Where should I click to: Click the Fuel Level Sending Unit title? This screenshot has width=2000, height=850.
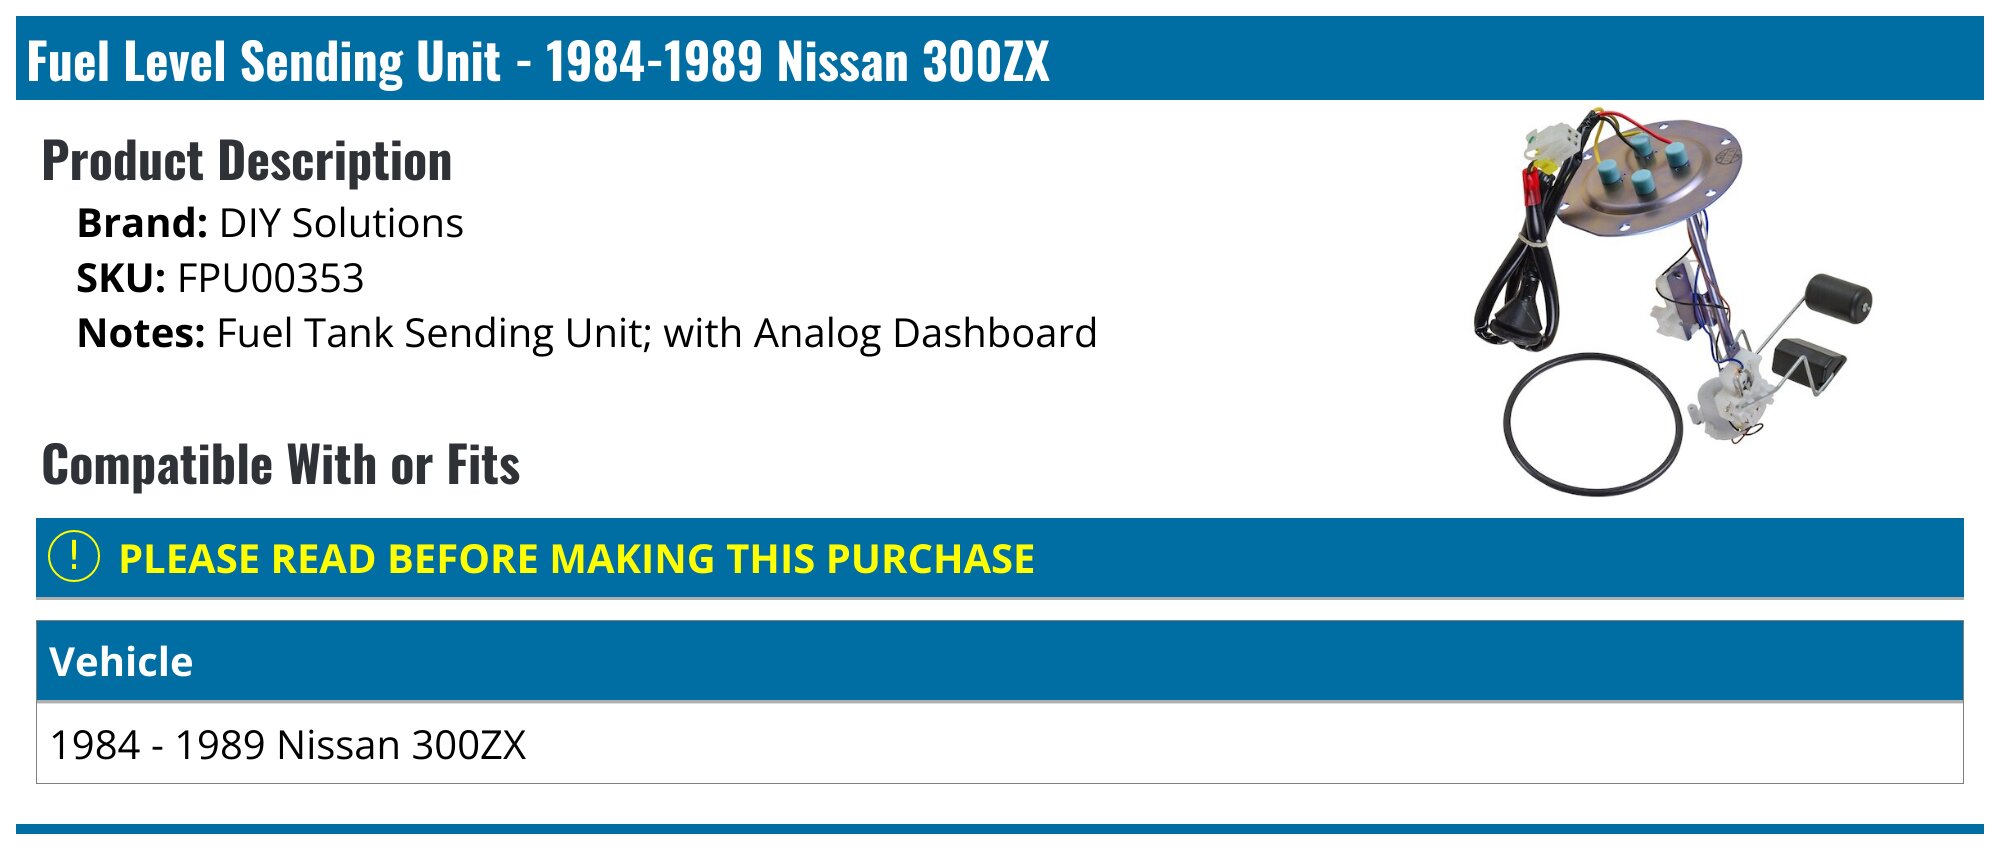[538, 60]
